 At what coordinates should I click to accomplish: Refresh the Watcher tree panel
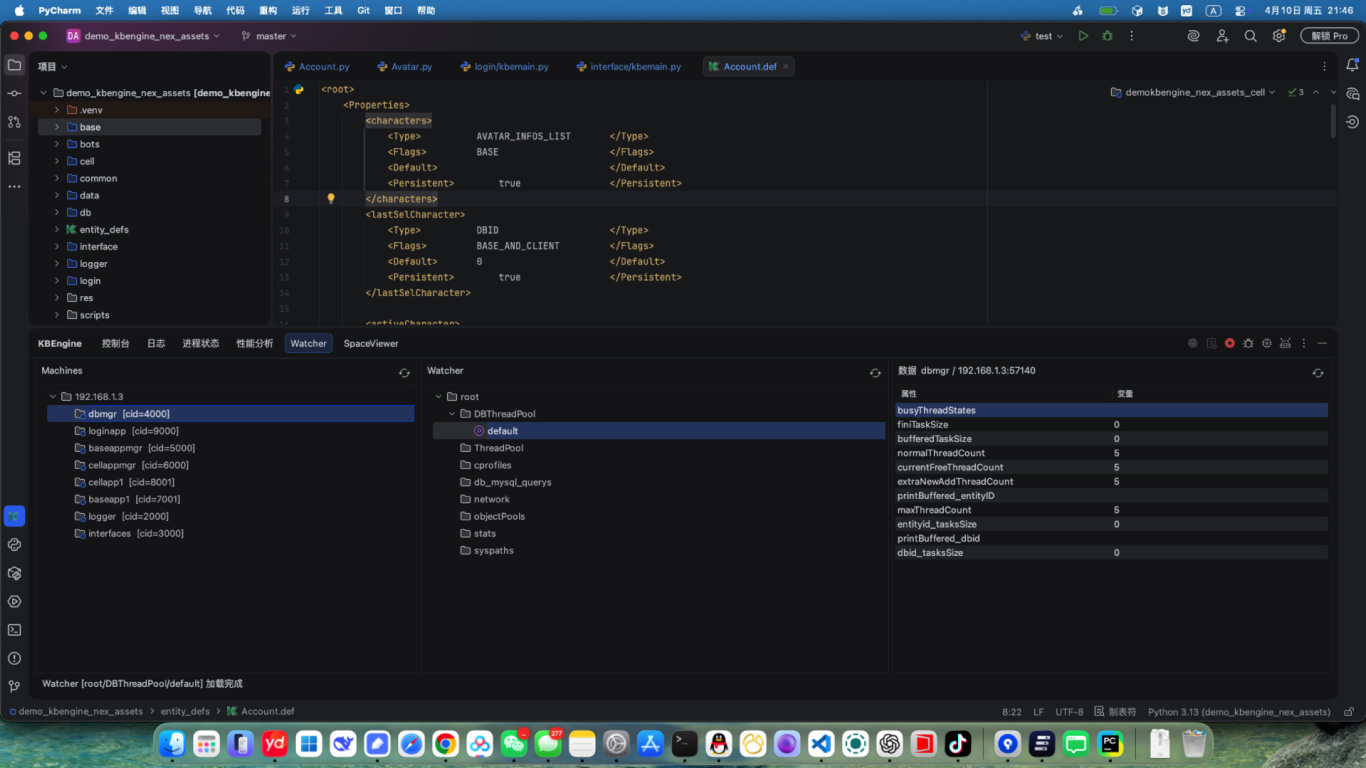(x=875, y=372)
